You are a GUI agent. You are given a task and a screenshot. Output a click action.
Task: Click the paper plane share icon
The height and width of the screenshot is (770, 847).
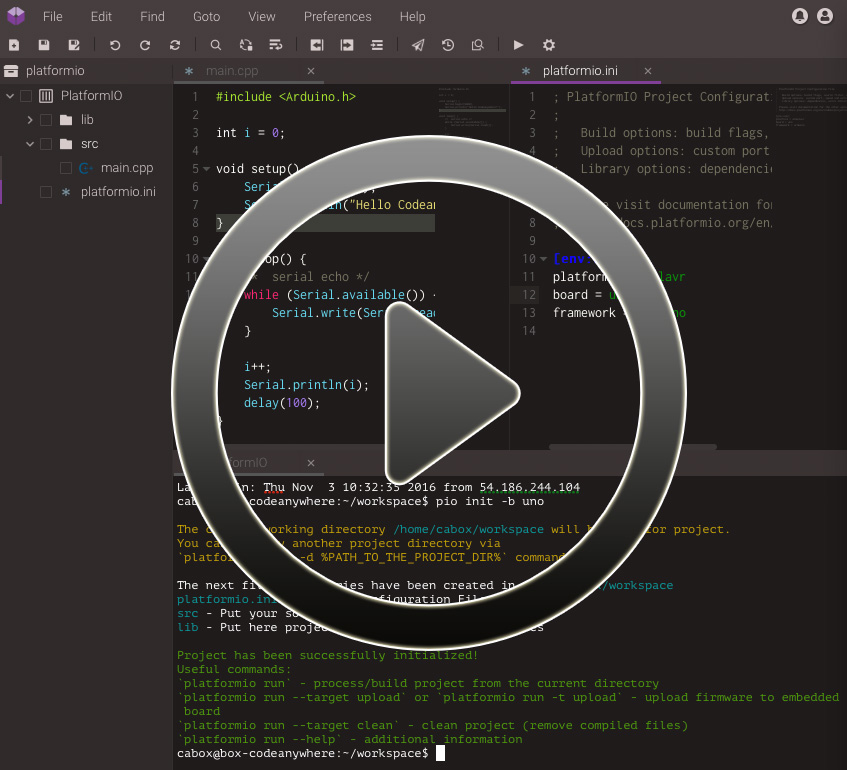click(418, 45)
